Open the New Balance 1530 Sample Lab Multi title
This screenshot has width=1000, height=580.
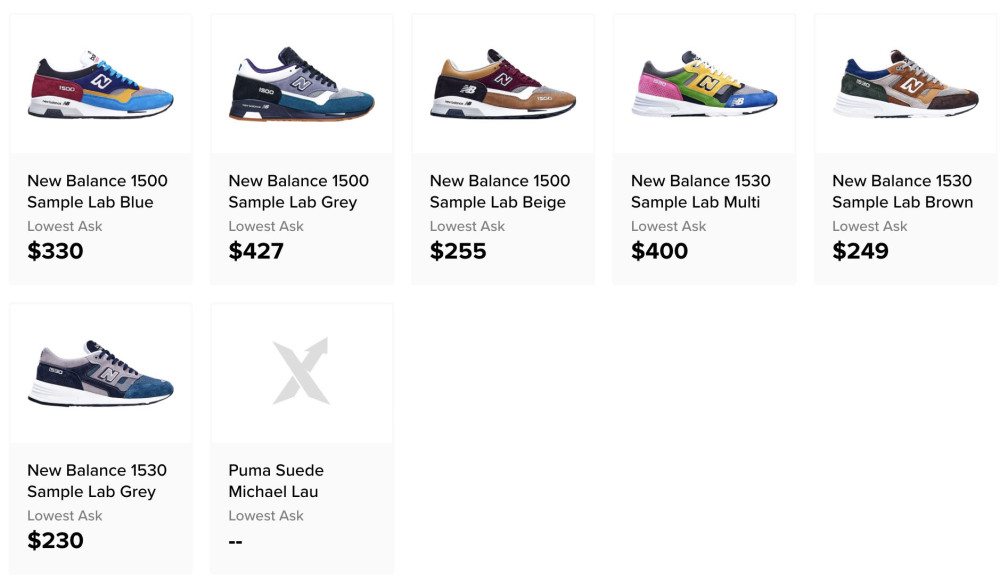(x=700, y=191)
